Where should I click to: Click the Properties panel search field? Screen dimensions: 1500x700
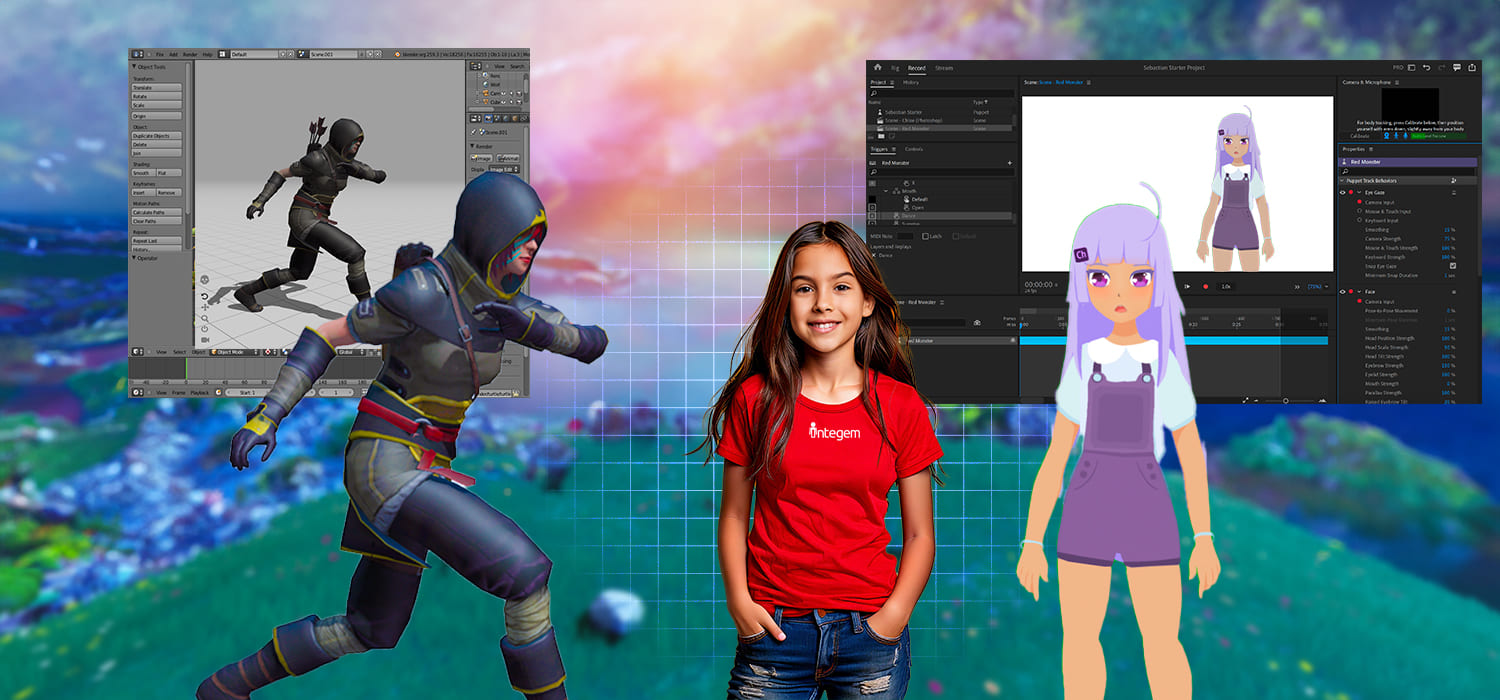coord(1406,172)
